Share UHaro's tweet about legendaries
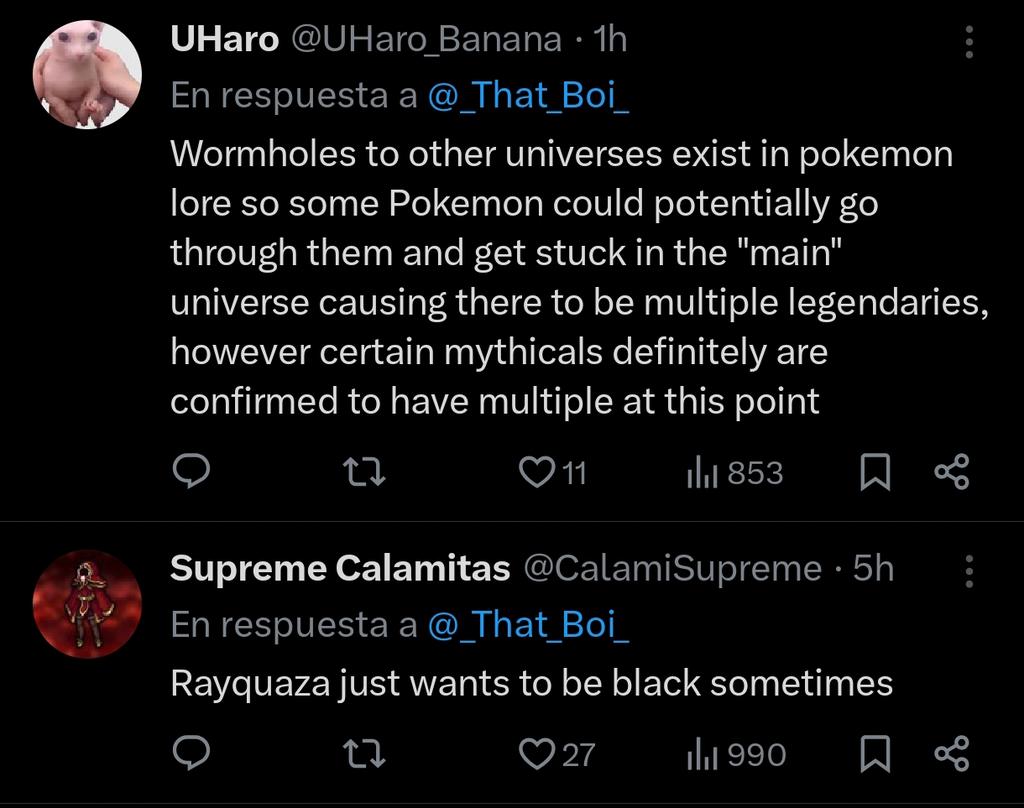The height and width of the screenshot is (808, 1024). click(952, 472)
